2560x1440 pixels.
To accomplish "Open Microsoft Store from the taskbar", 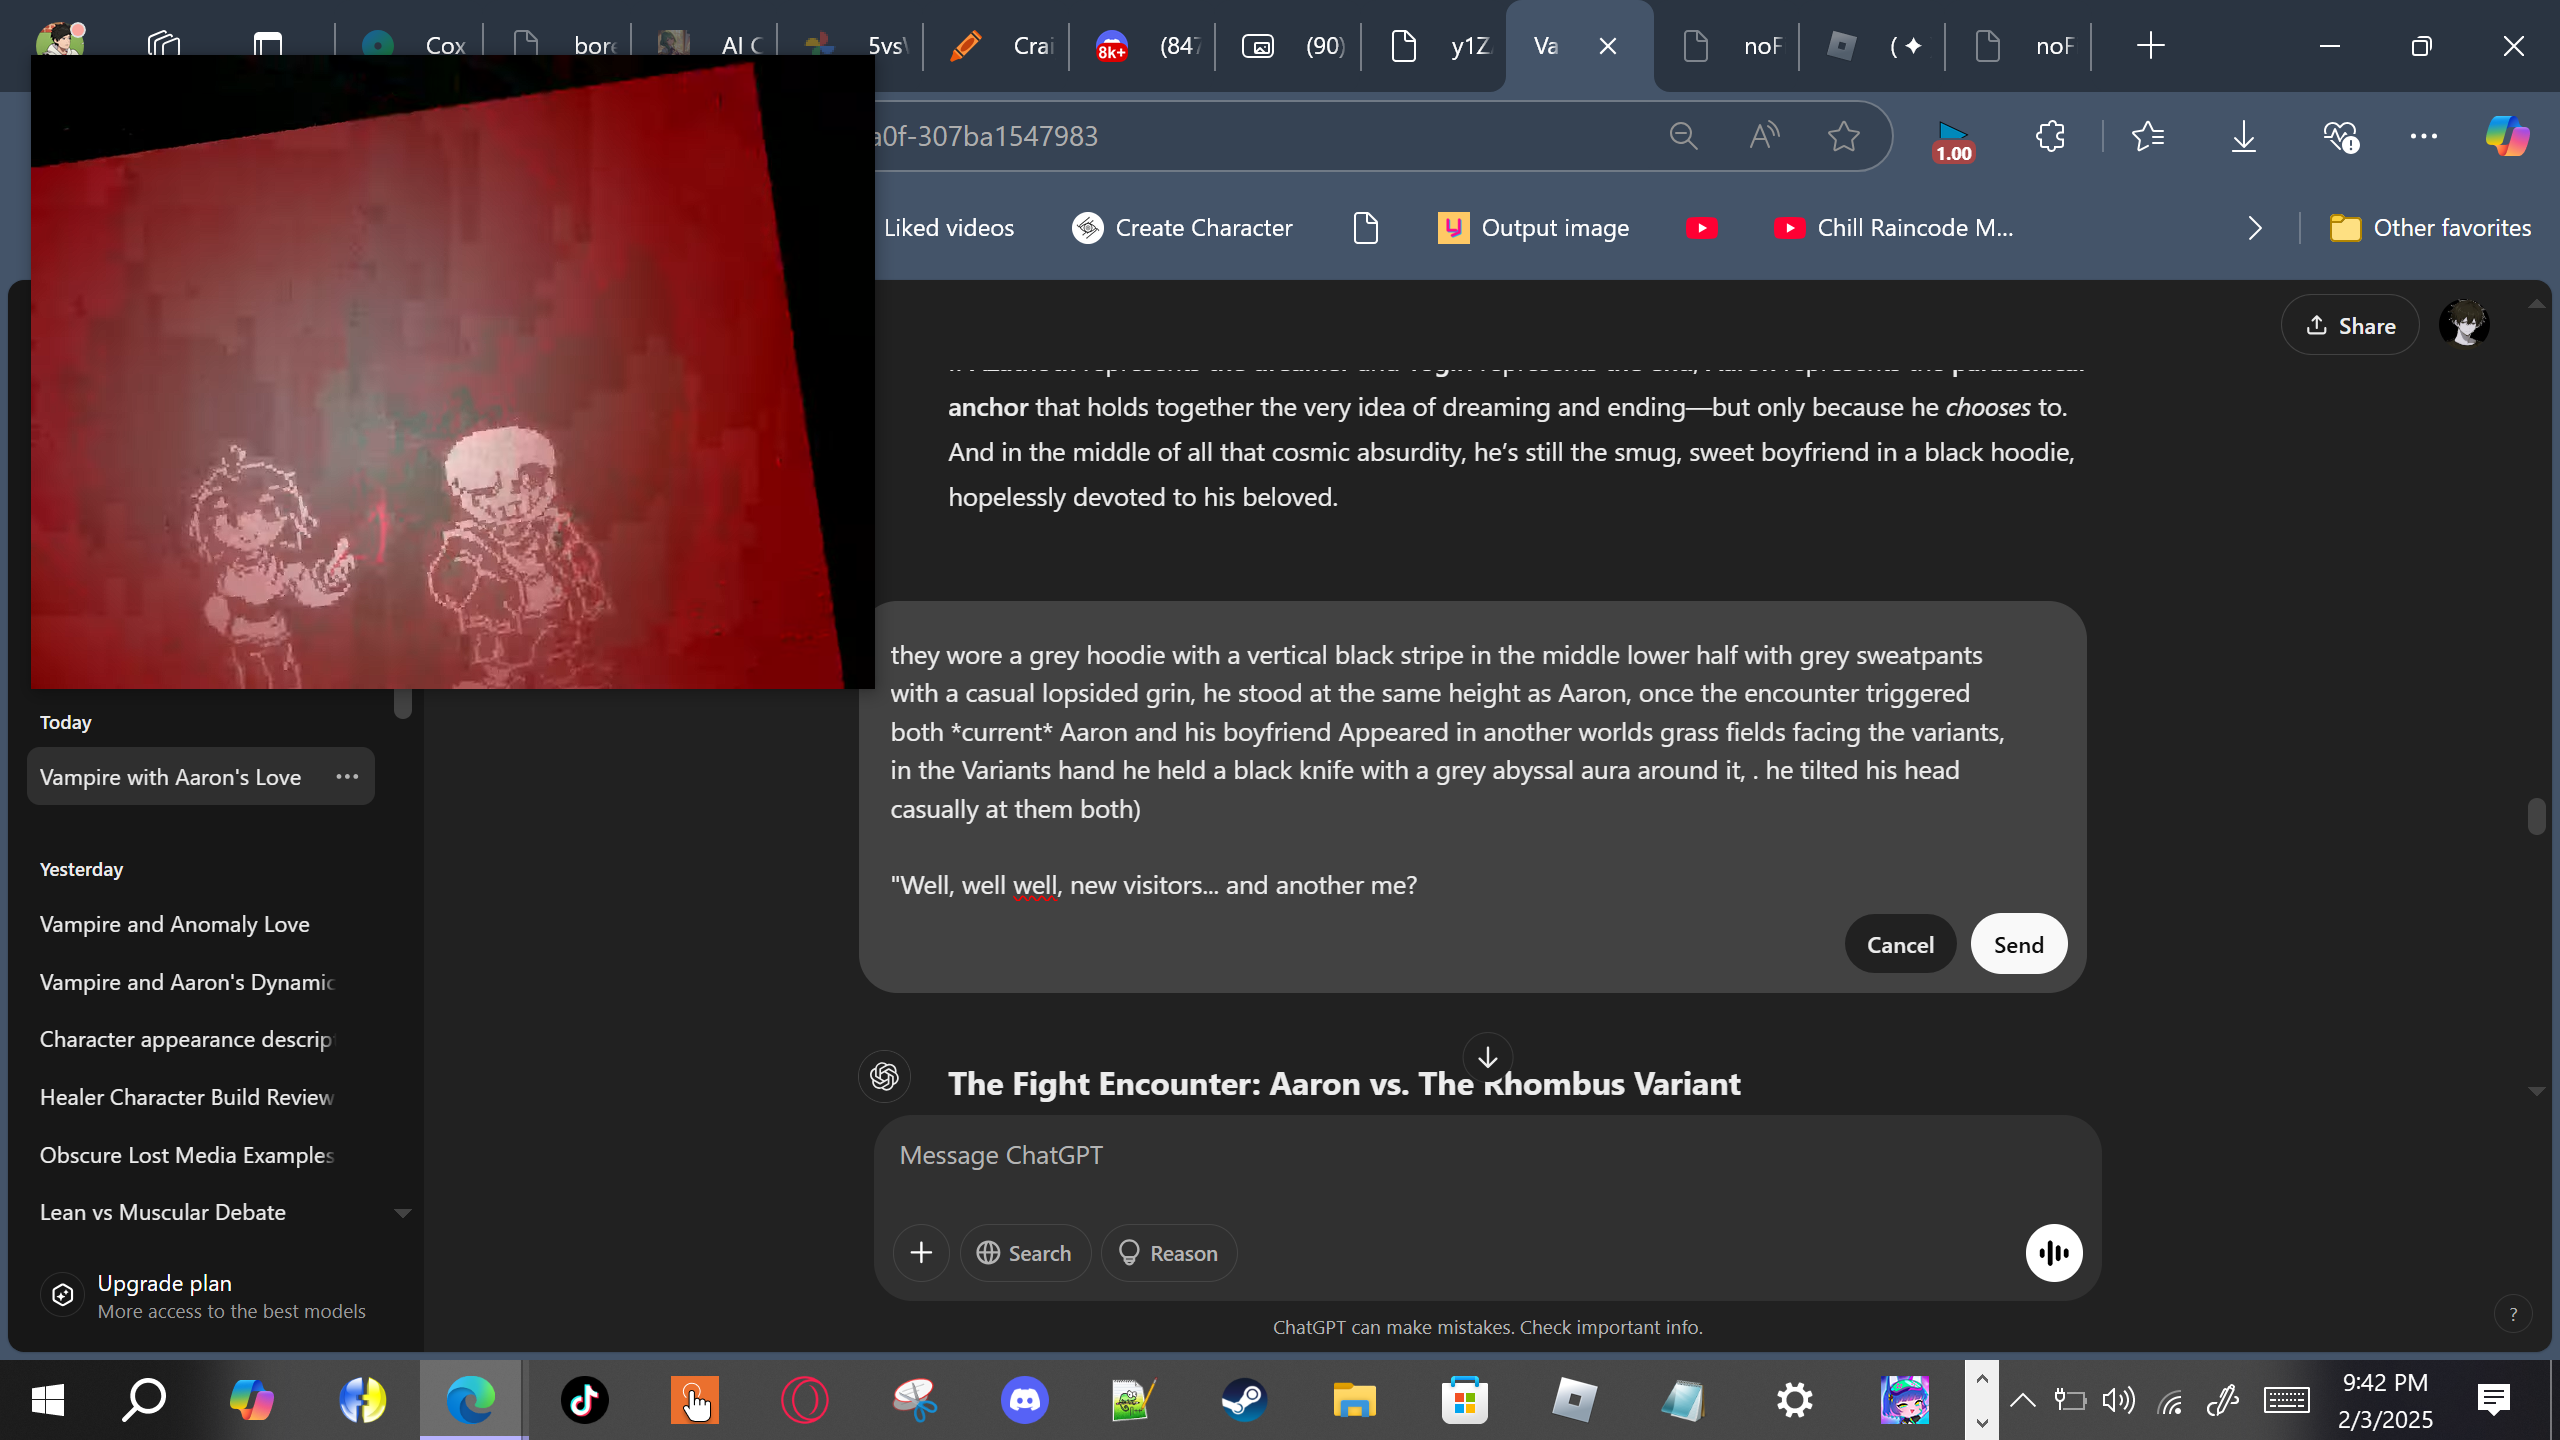I will coord(1464,1400).
